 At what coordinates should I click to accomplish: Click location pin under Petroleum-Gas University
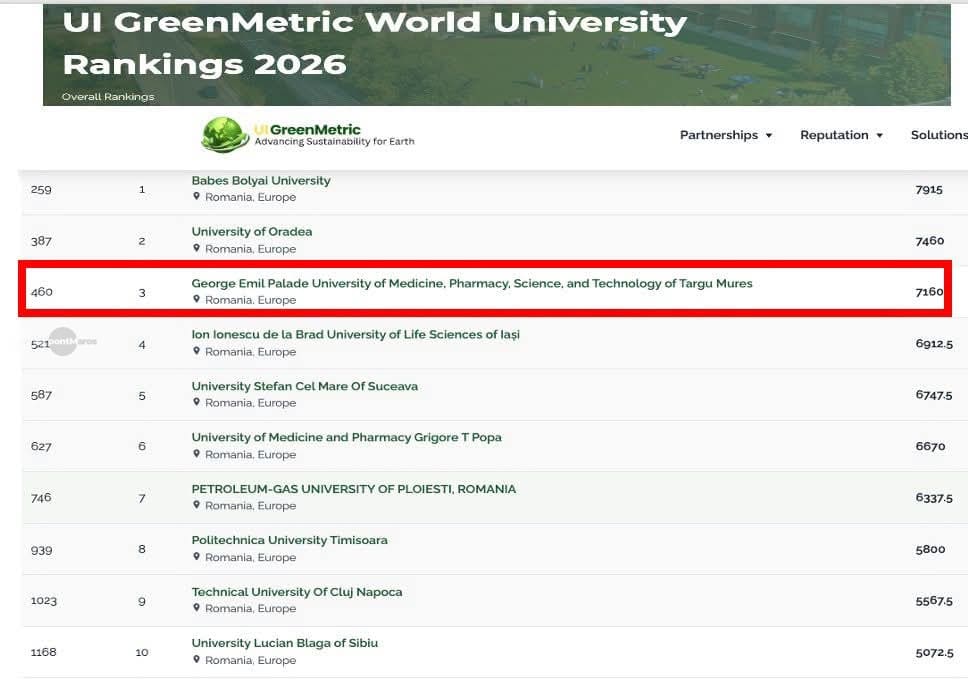point(196,505)
